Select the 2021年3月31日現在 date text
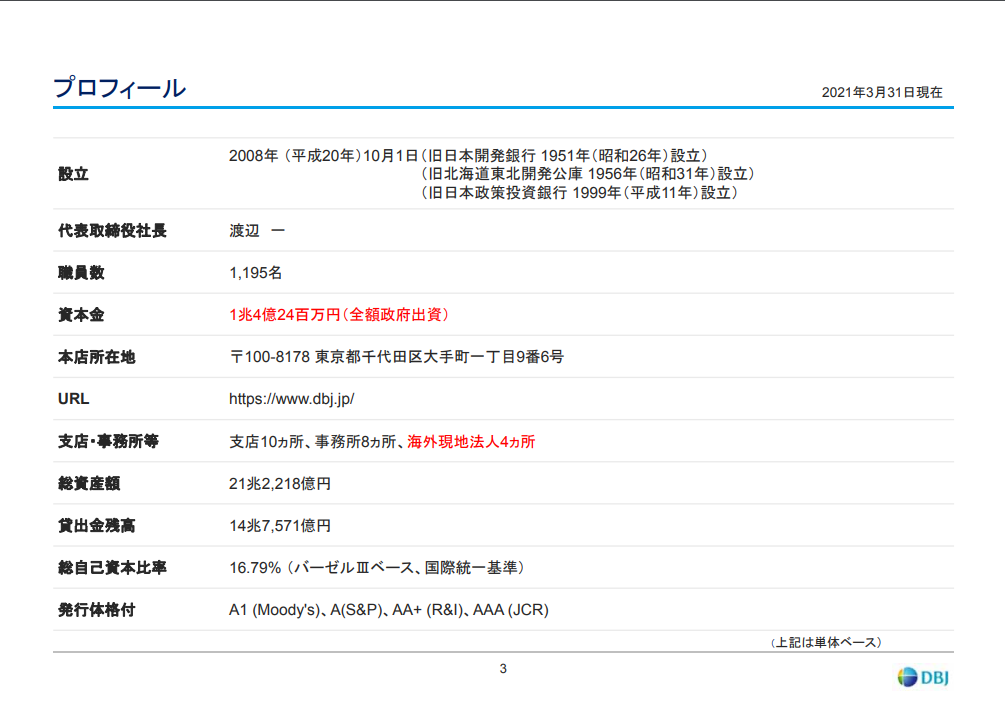 (x=881, y=92)
